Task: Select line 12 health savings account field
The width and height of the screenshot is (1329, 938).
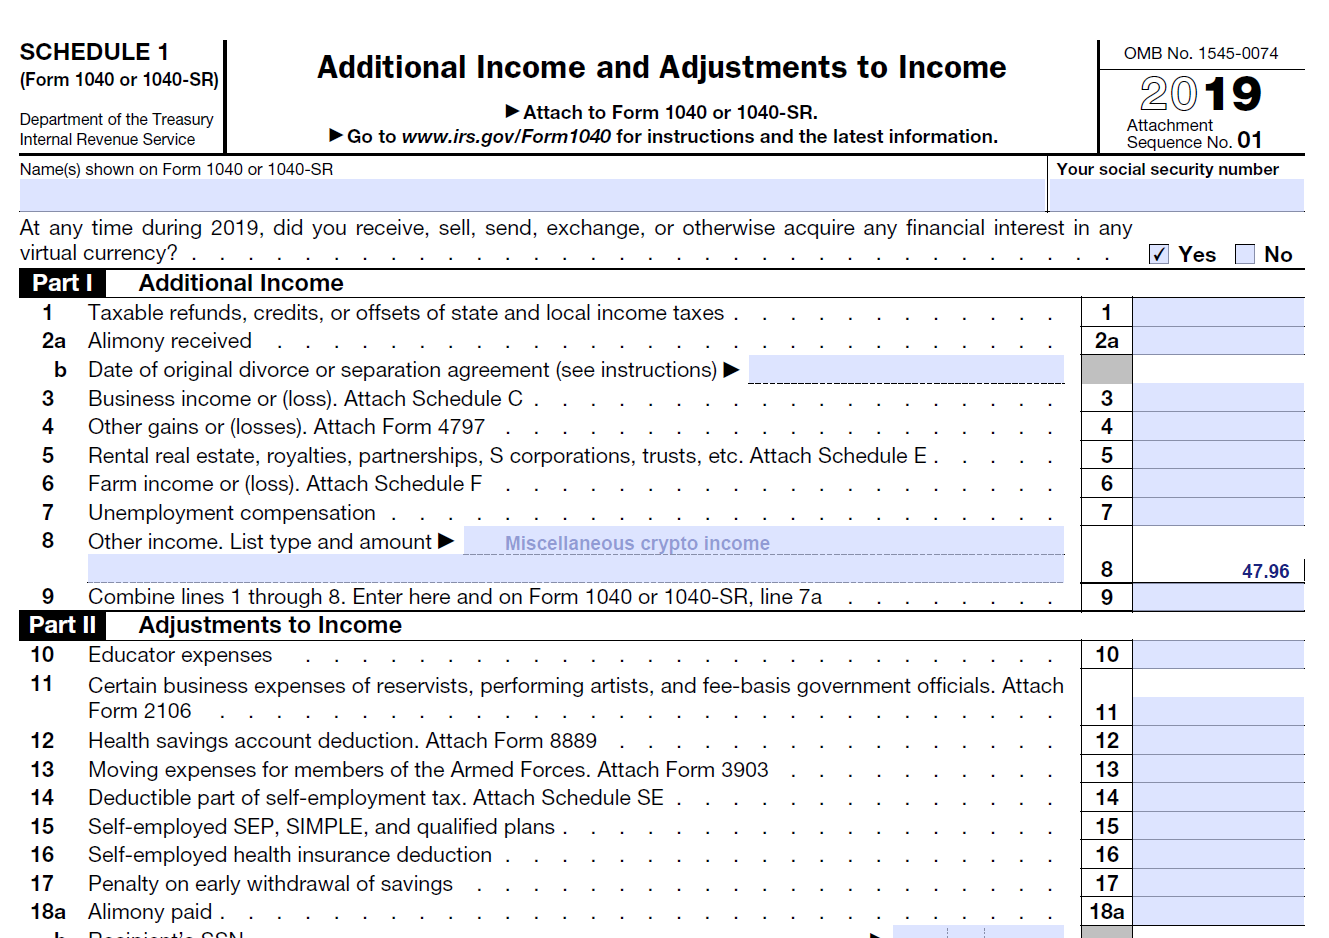Action: click(1218, 740)
